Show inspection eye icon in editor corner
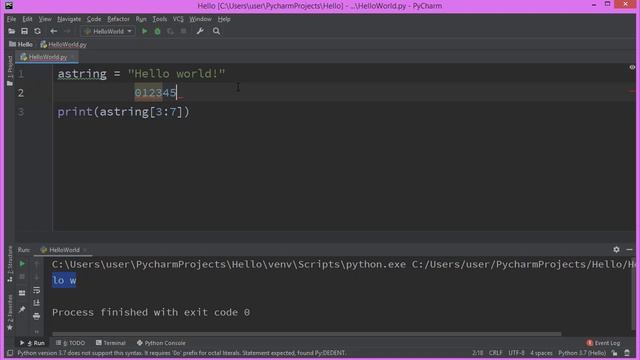 [x=632, y=67]
